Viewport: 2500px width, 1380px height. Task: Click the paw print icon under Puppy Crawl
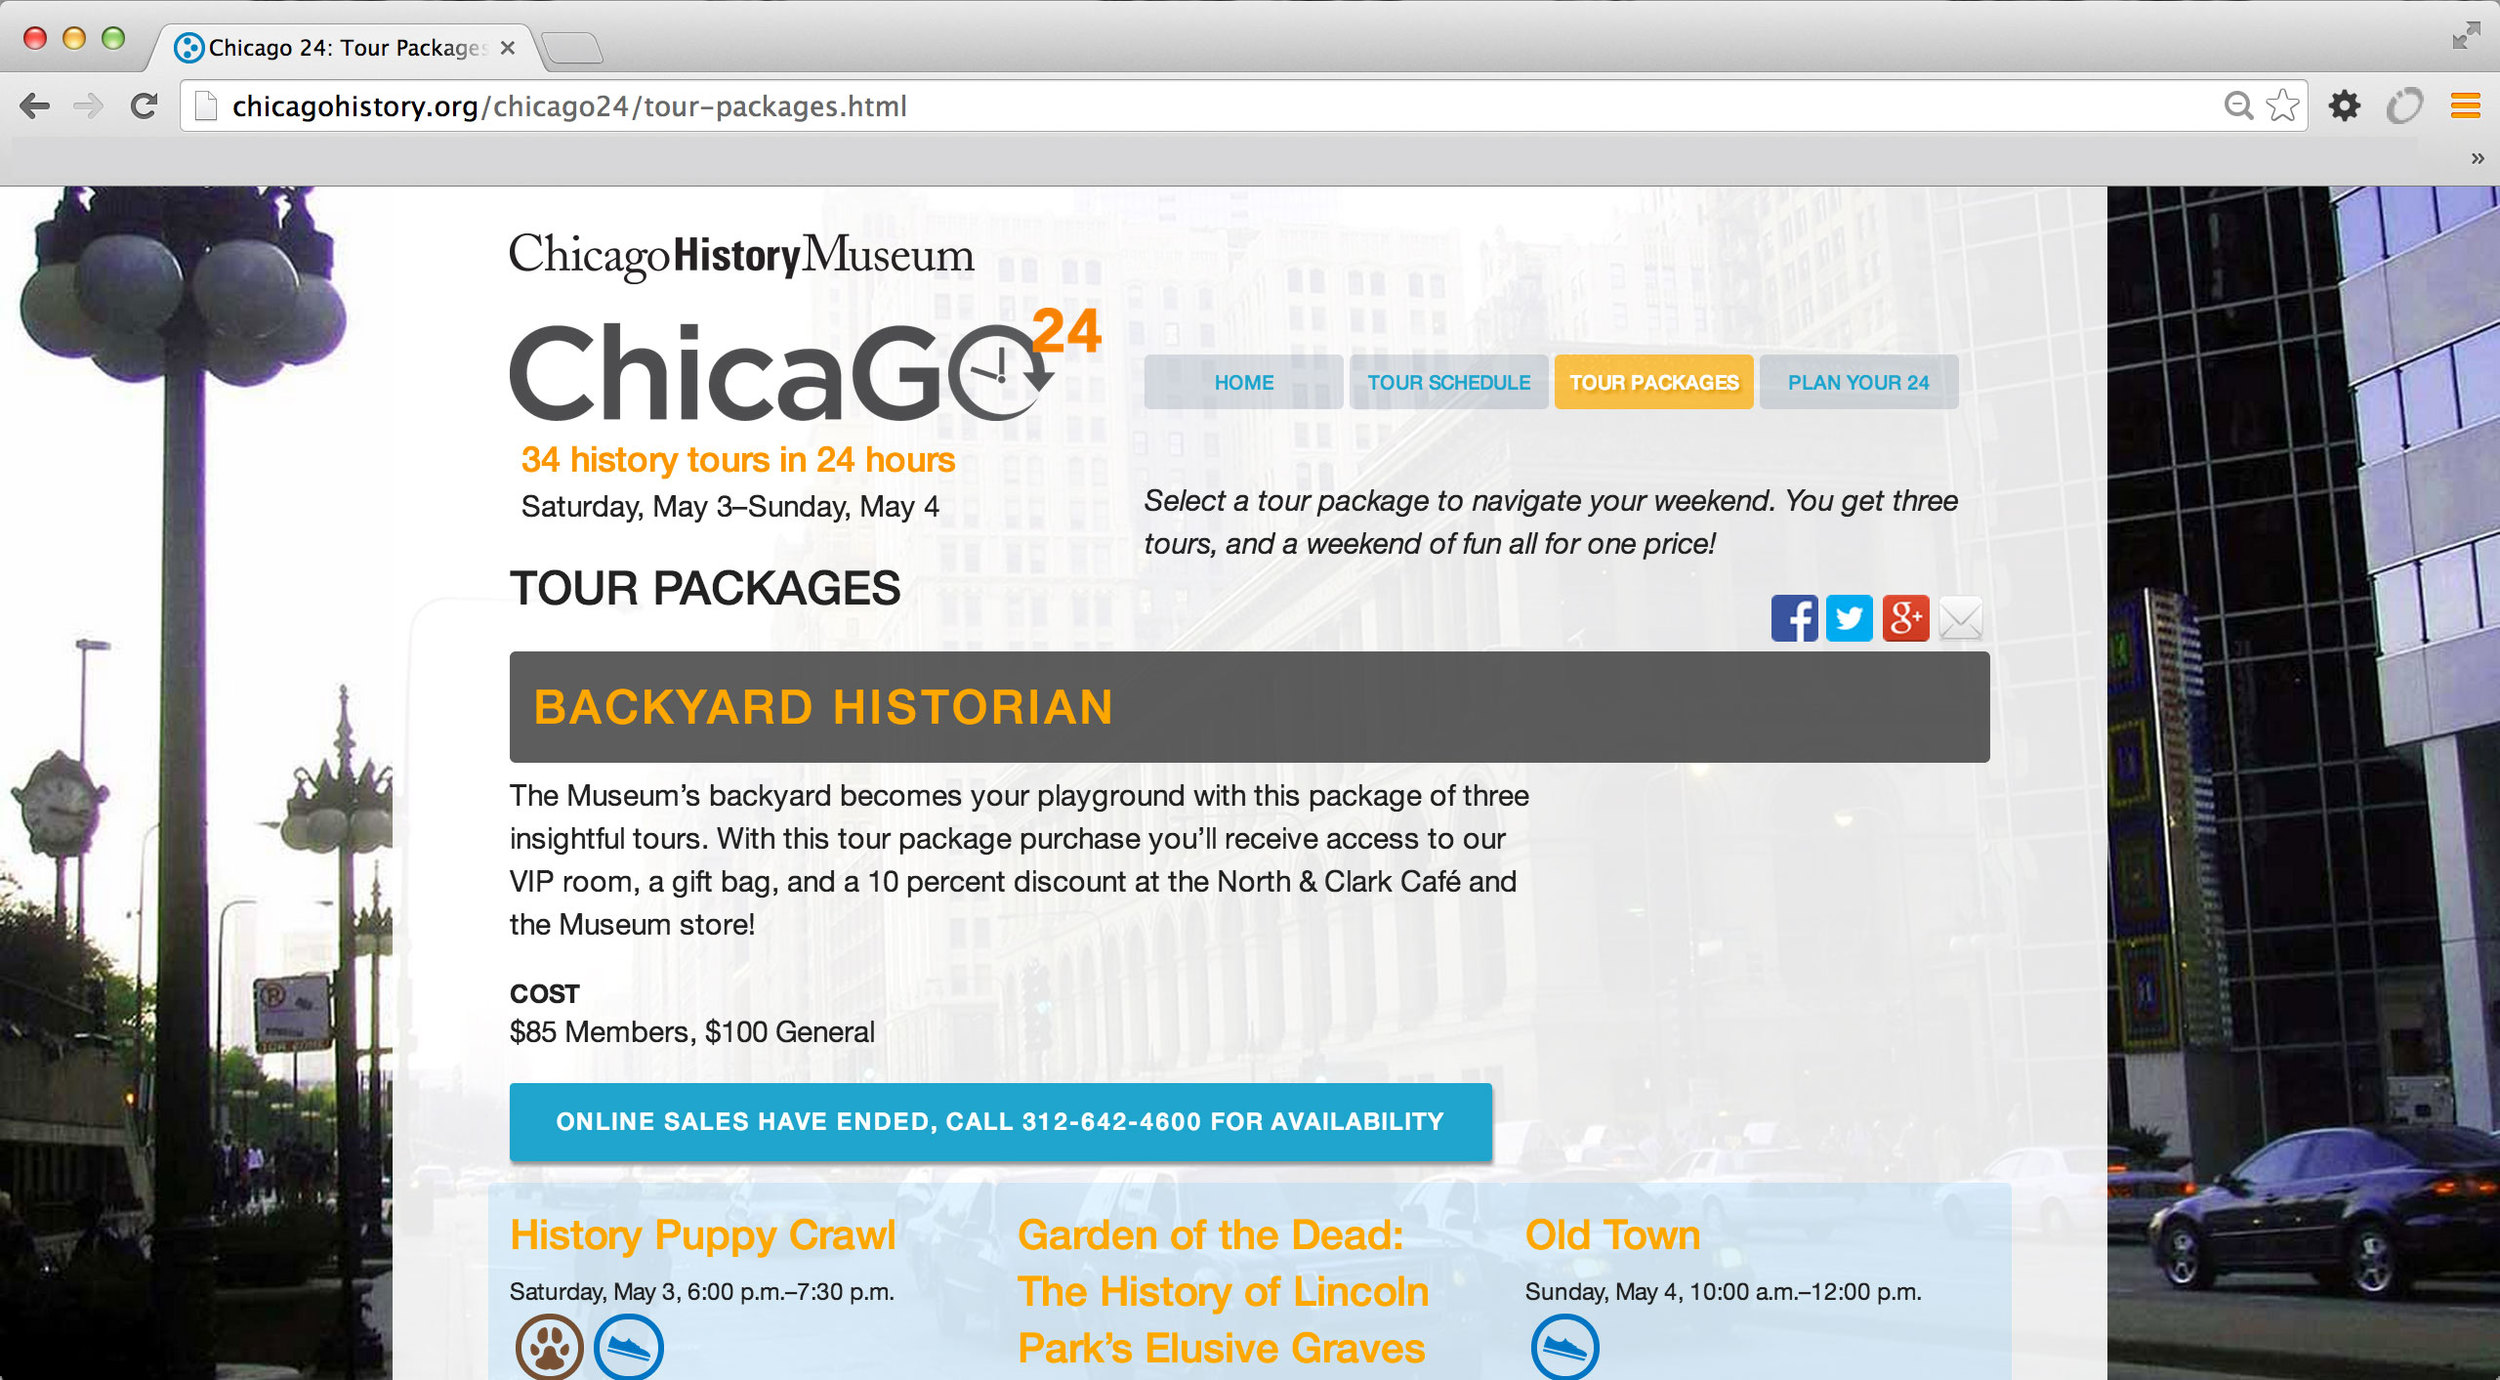click(x=549, y=1347)
